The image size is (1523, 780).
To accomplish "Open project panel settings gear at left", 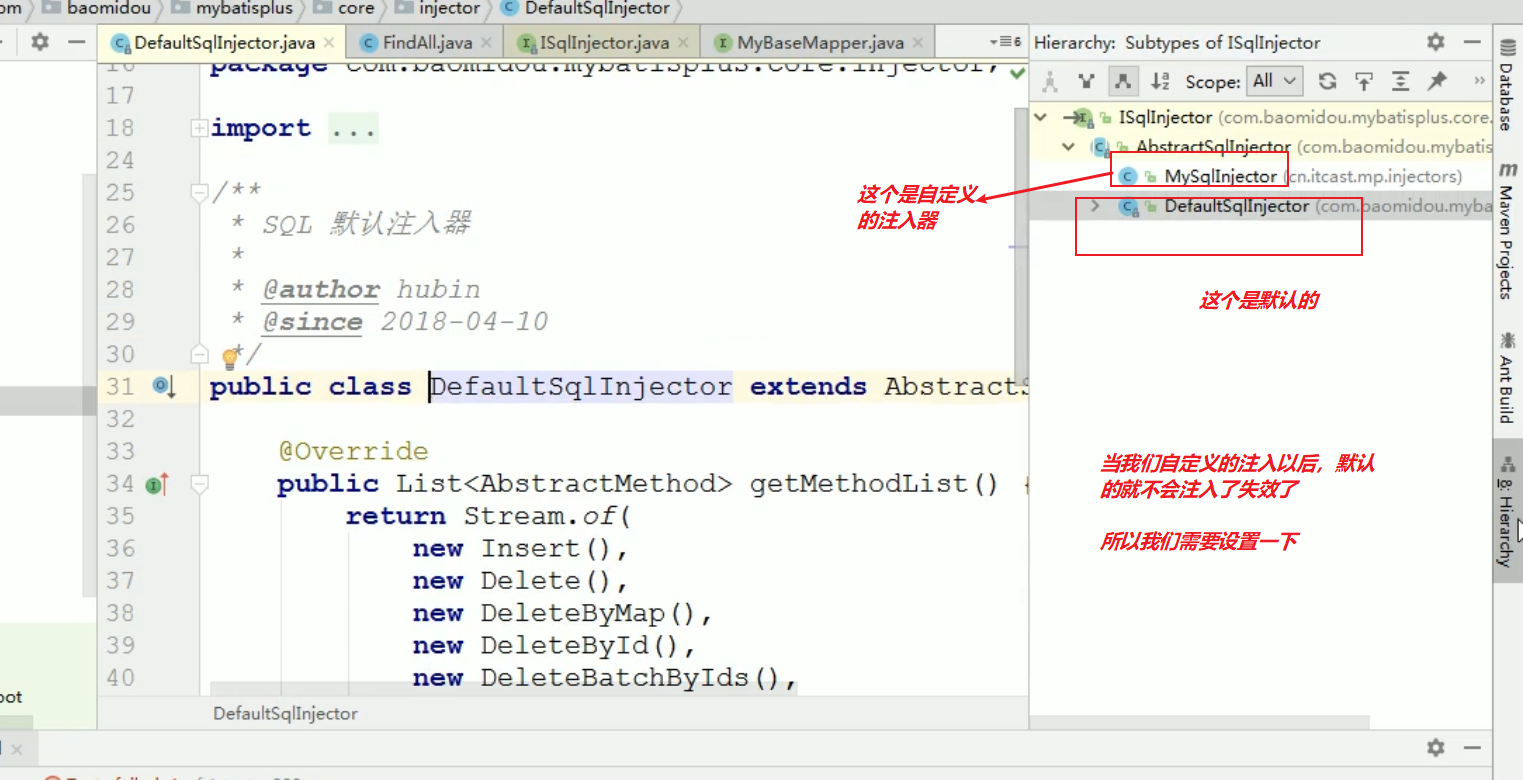I will [39, 42].
